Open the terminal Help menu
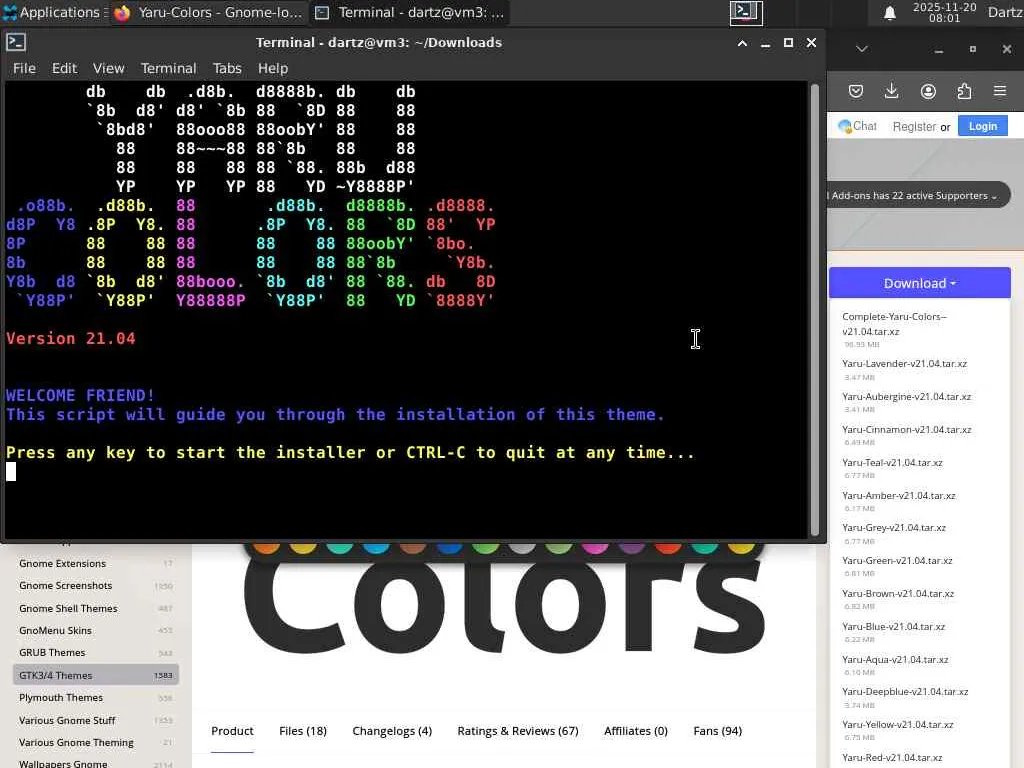1024x768 pixels. coord(272,68)
